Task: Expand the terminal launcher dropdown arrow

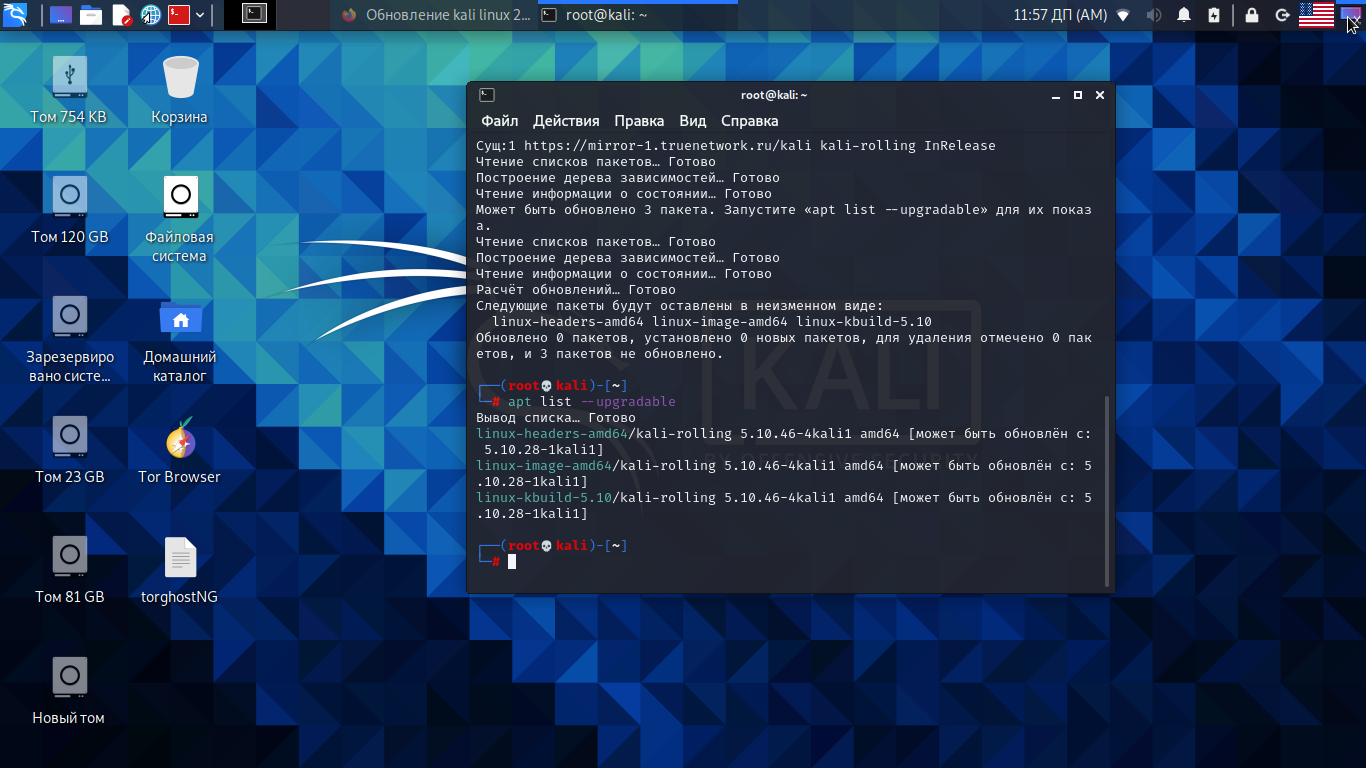Action: 201,15
